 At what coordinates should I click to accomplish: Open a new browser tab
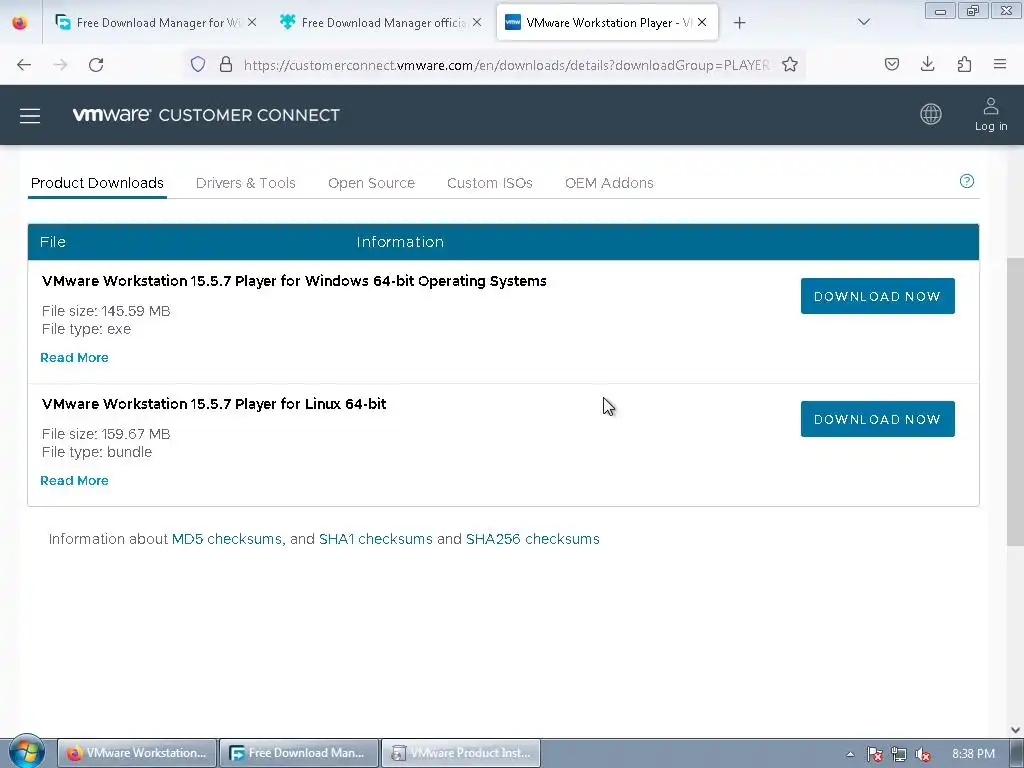point(739,23)
